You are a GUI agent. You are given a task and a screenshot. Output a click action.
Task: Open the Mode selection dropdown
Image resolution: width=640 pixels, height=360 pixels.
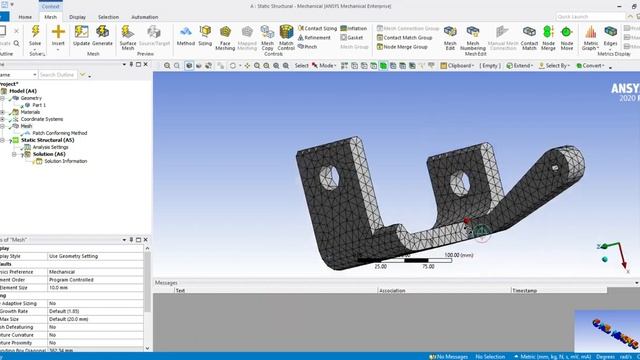(324, 66)
